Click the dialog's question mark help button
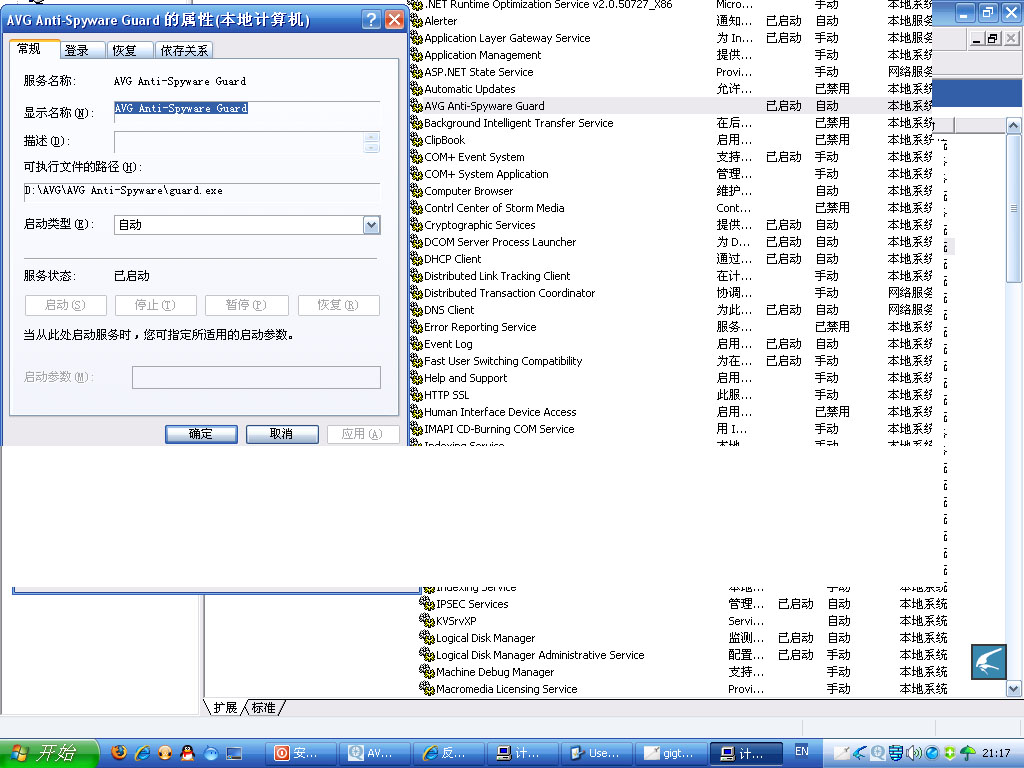 tap(371, 20)
